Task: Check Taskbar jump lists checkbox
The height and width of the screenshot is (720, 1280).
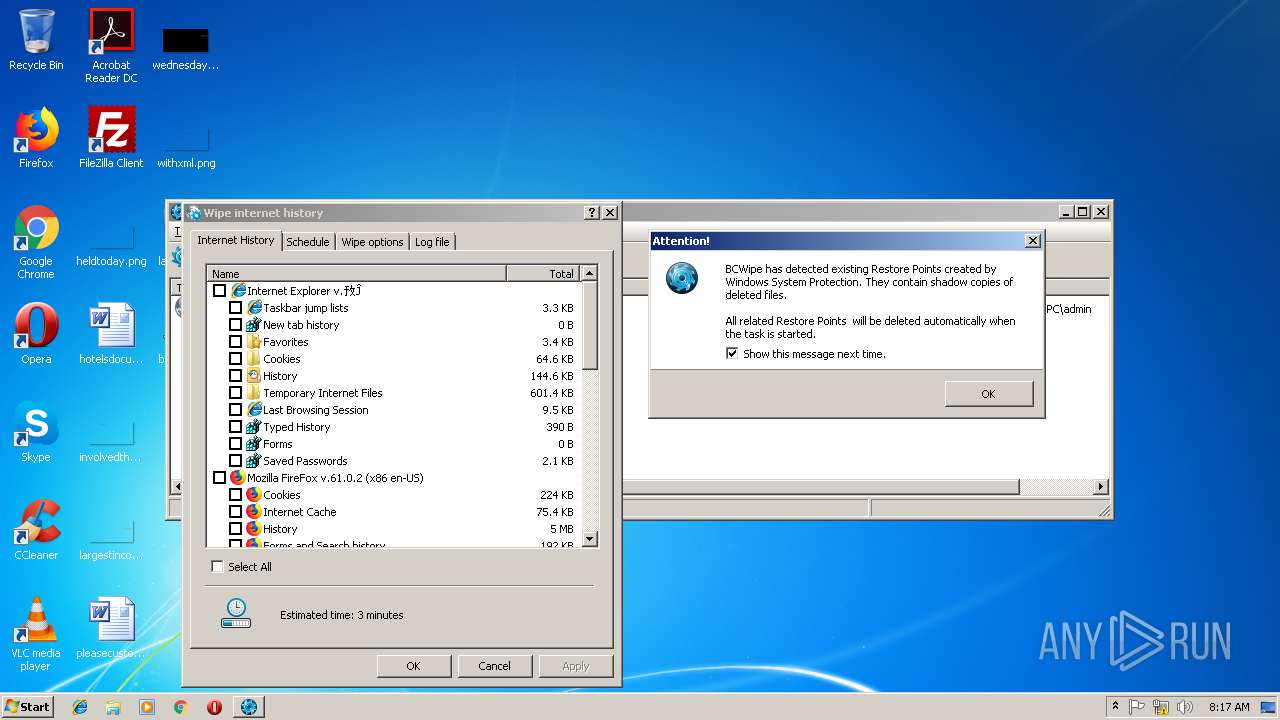Action: pos(236,307)
